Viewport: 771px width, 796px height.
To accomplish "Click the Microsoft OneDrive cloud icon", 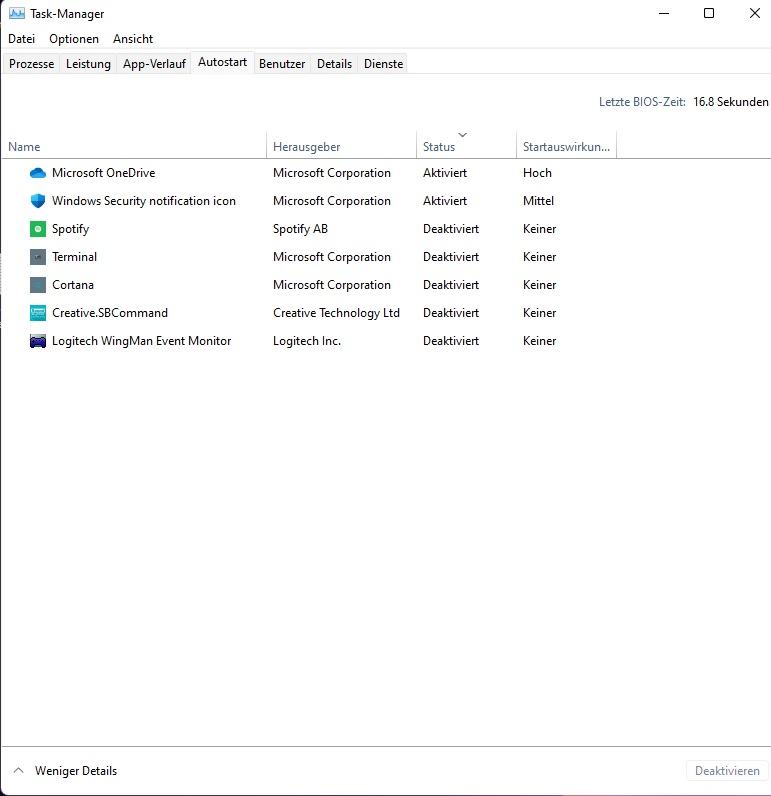I will (x=38, y=173).
